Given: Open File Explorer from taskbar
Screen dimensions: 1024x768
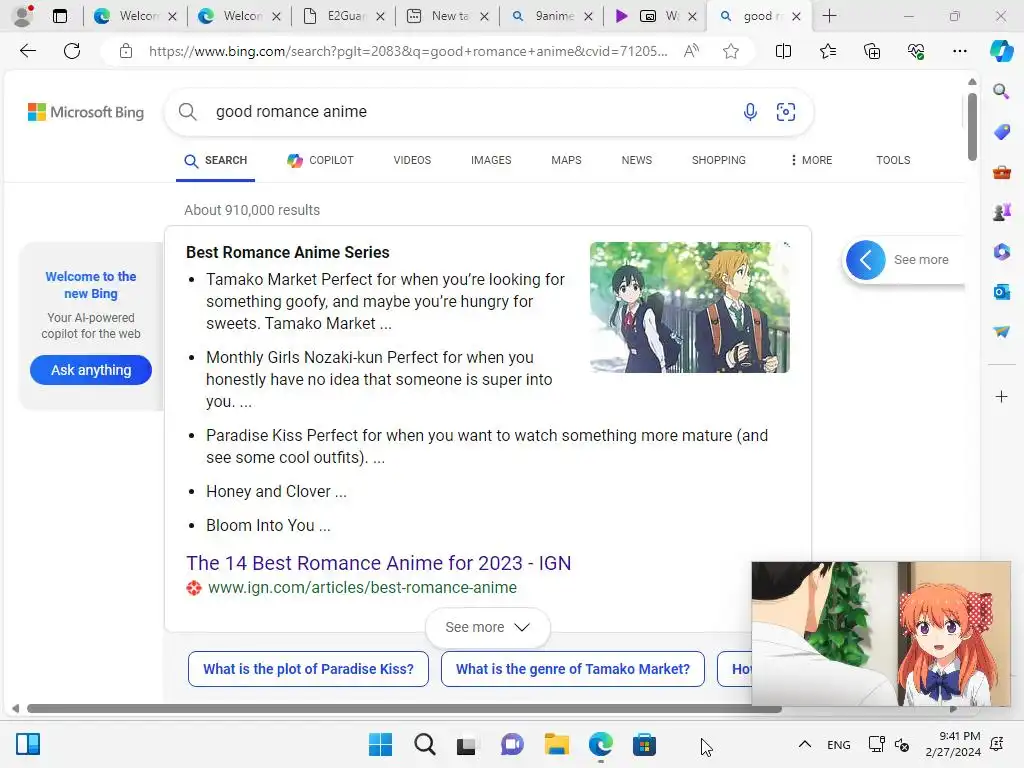Looking at the screenshot, I should (557, 744).
